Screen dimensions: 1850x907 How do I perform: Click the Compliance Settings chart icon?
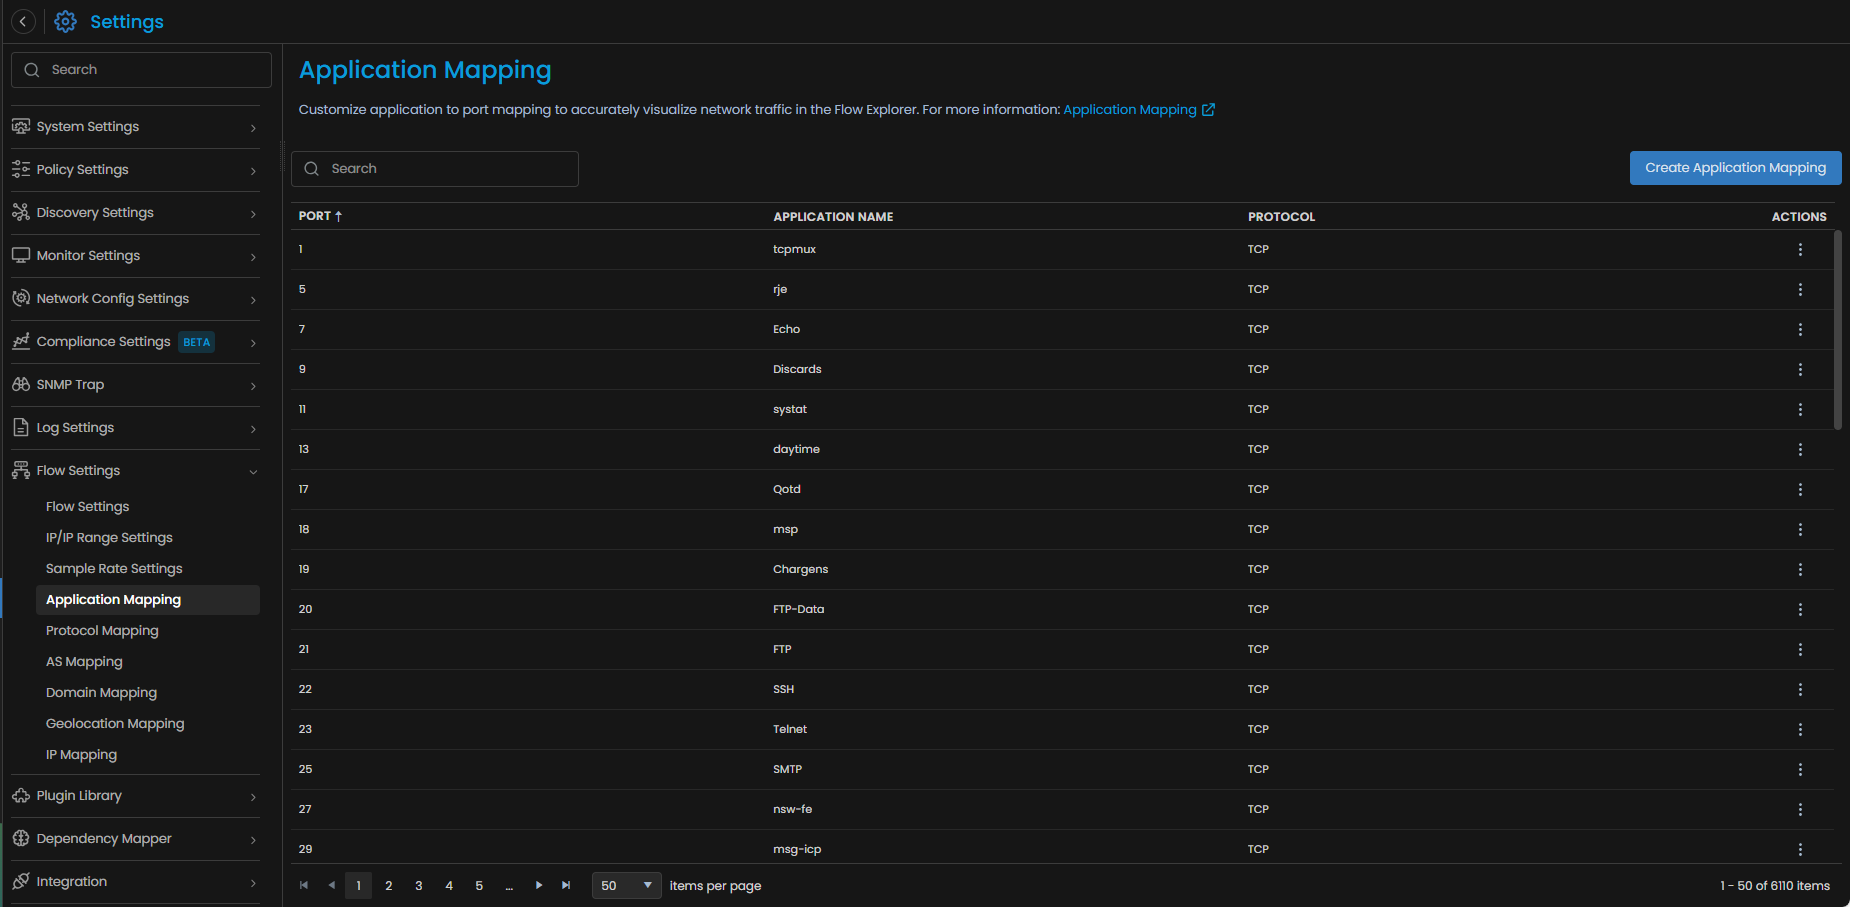(21, 341)
